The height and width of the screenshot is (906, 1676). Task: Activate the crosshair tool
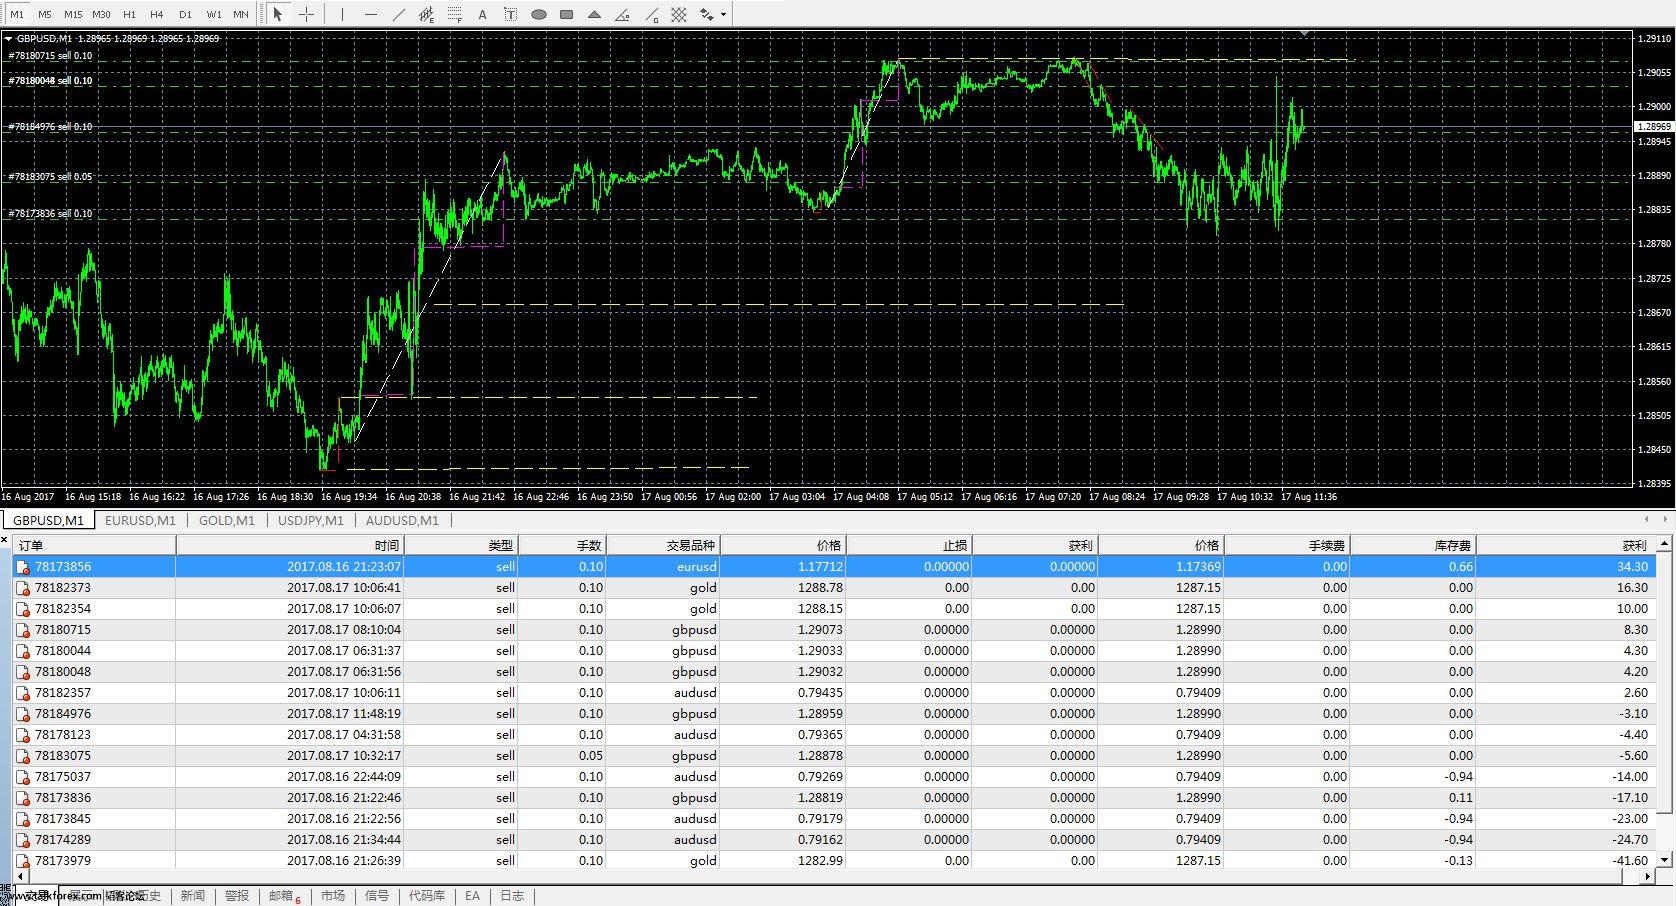(x=306, y=14)
